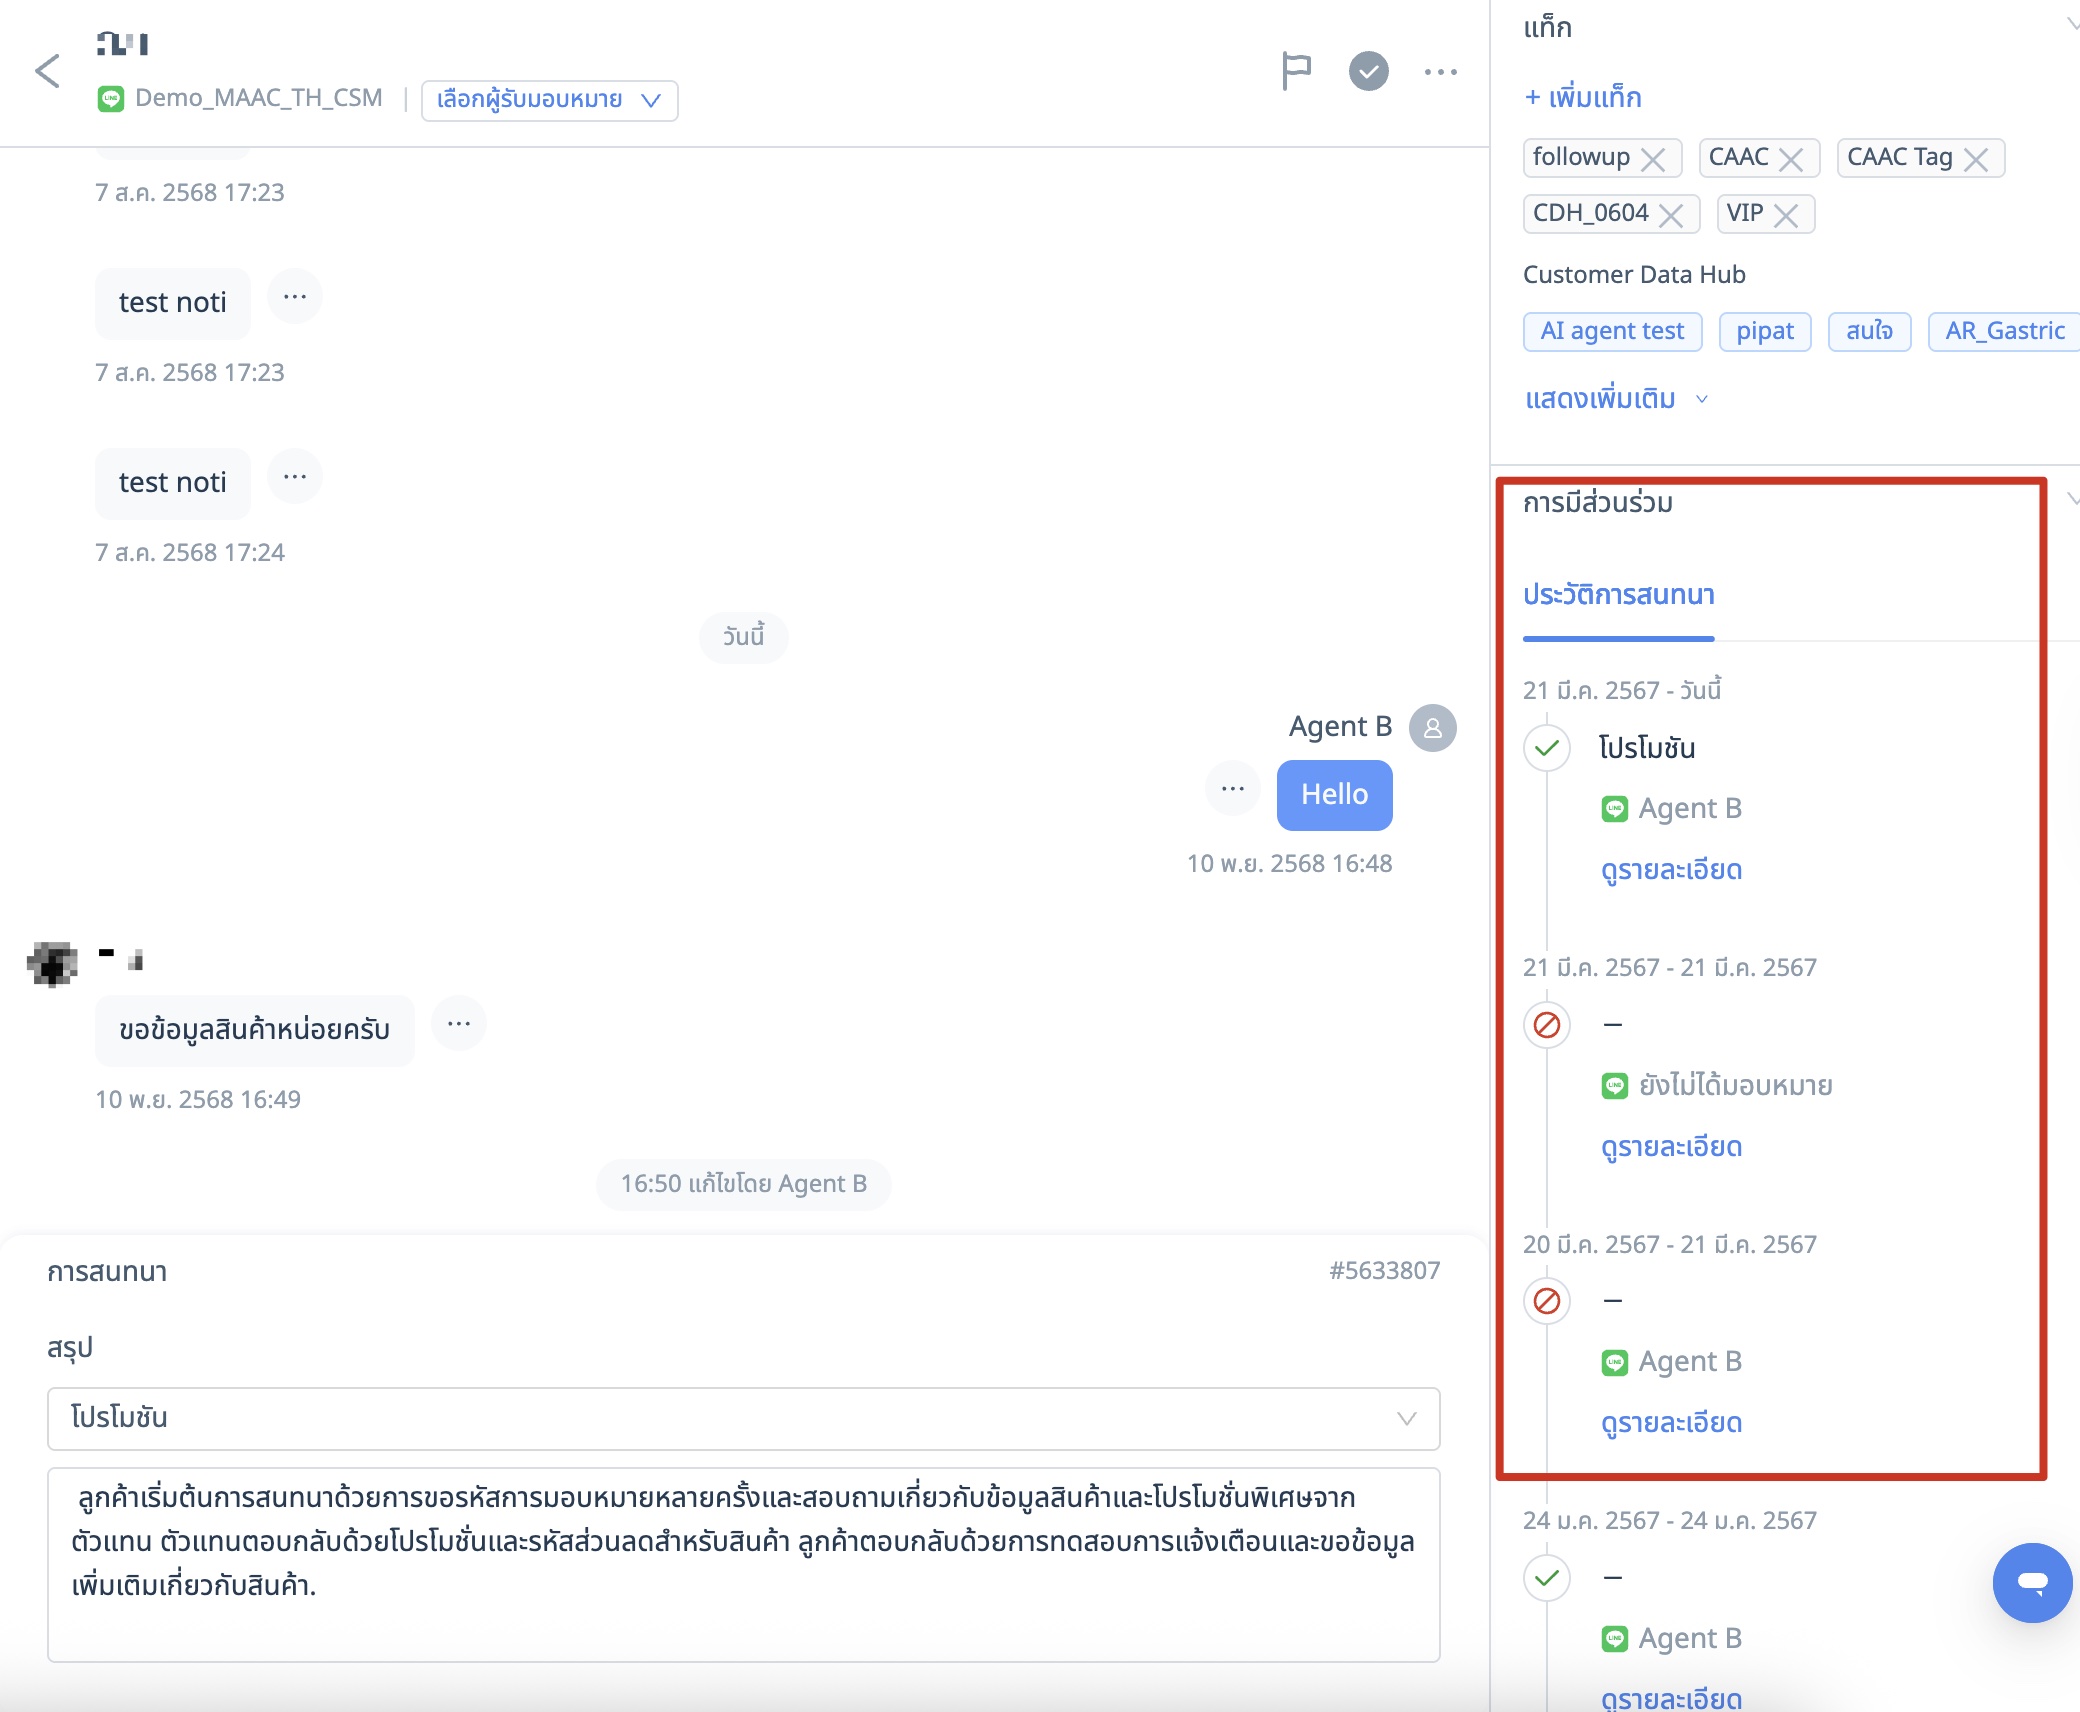
Task: View details of the โปรโมชัน conversation entry
Action: tap(1671, 870)
